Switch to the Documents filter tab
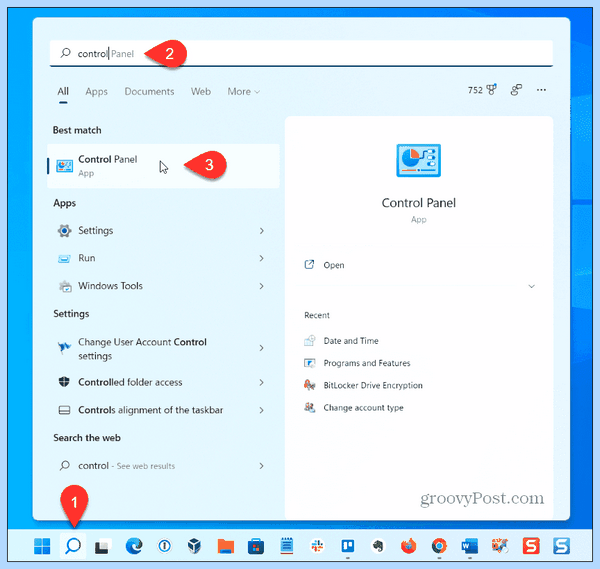600x569 pixels. pos(149,91)
